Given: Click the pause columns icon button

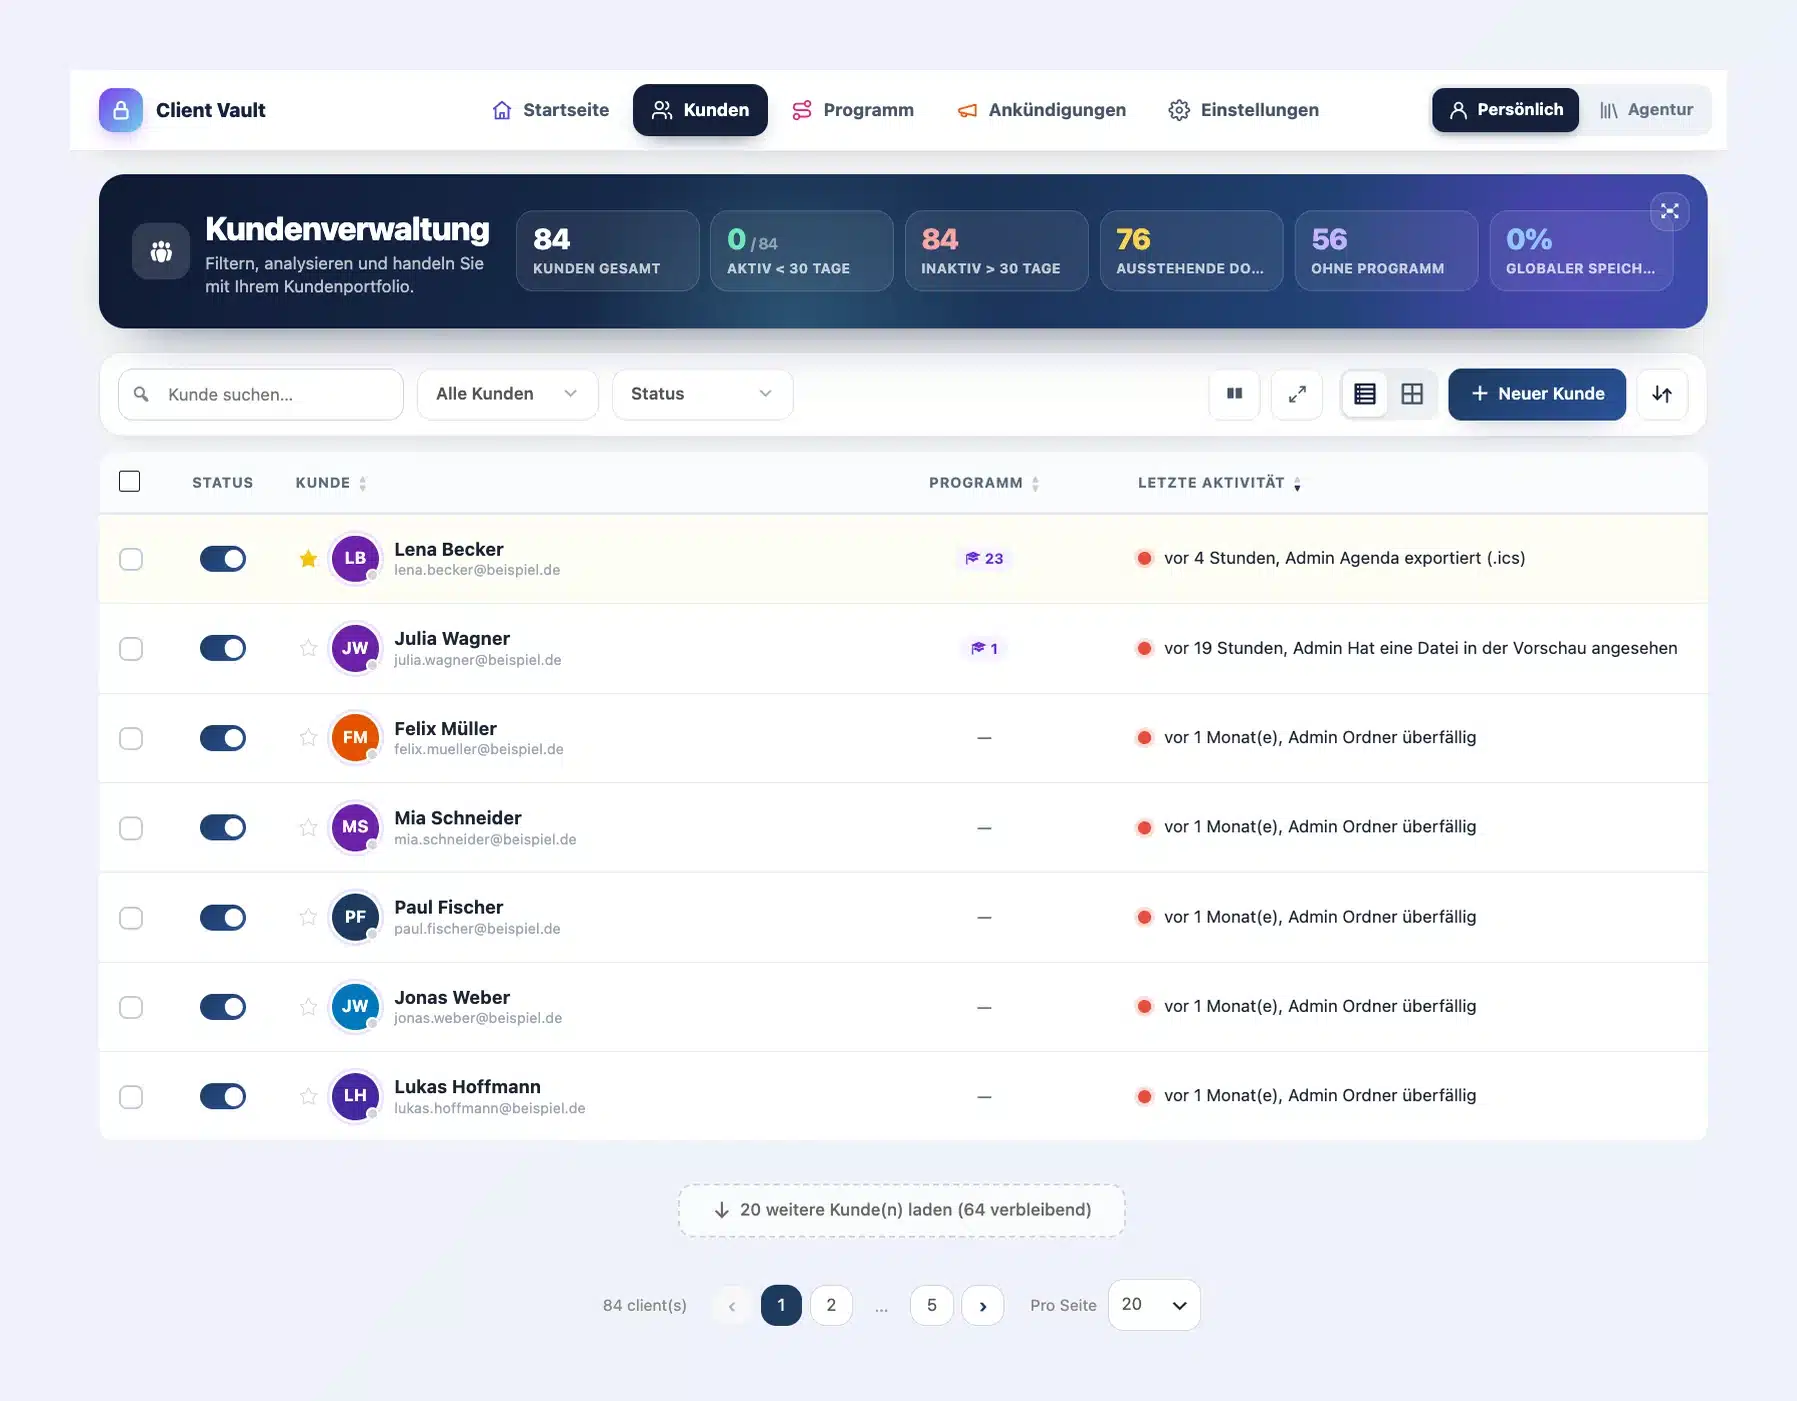Looking at the screenshot, I should tap(1234, 394).
